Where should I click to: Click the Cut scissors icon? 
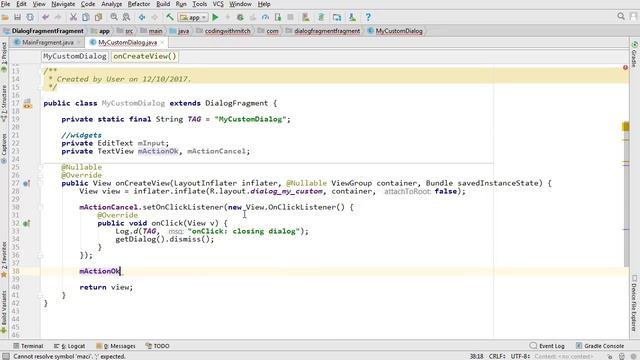point(73,18)
